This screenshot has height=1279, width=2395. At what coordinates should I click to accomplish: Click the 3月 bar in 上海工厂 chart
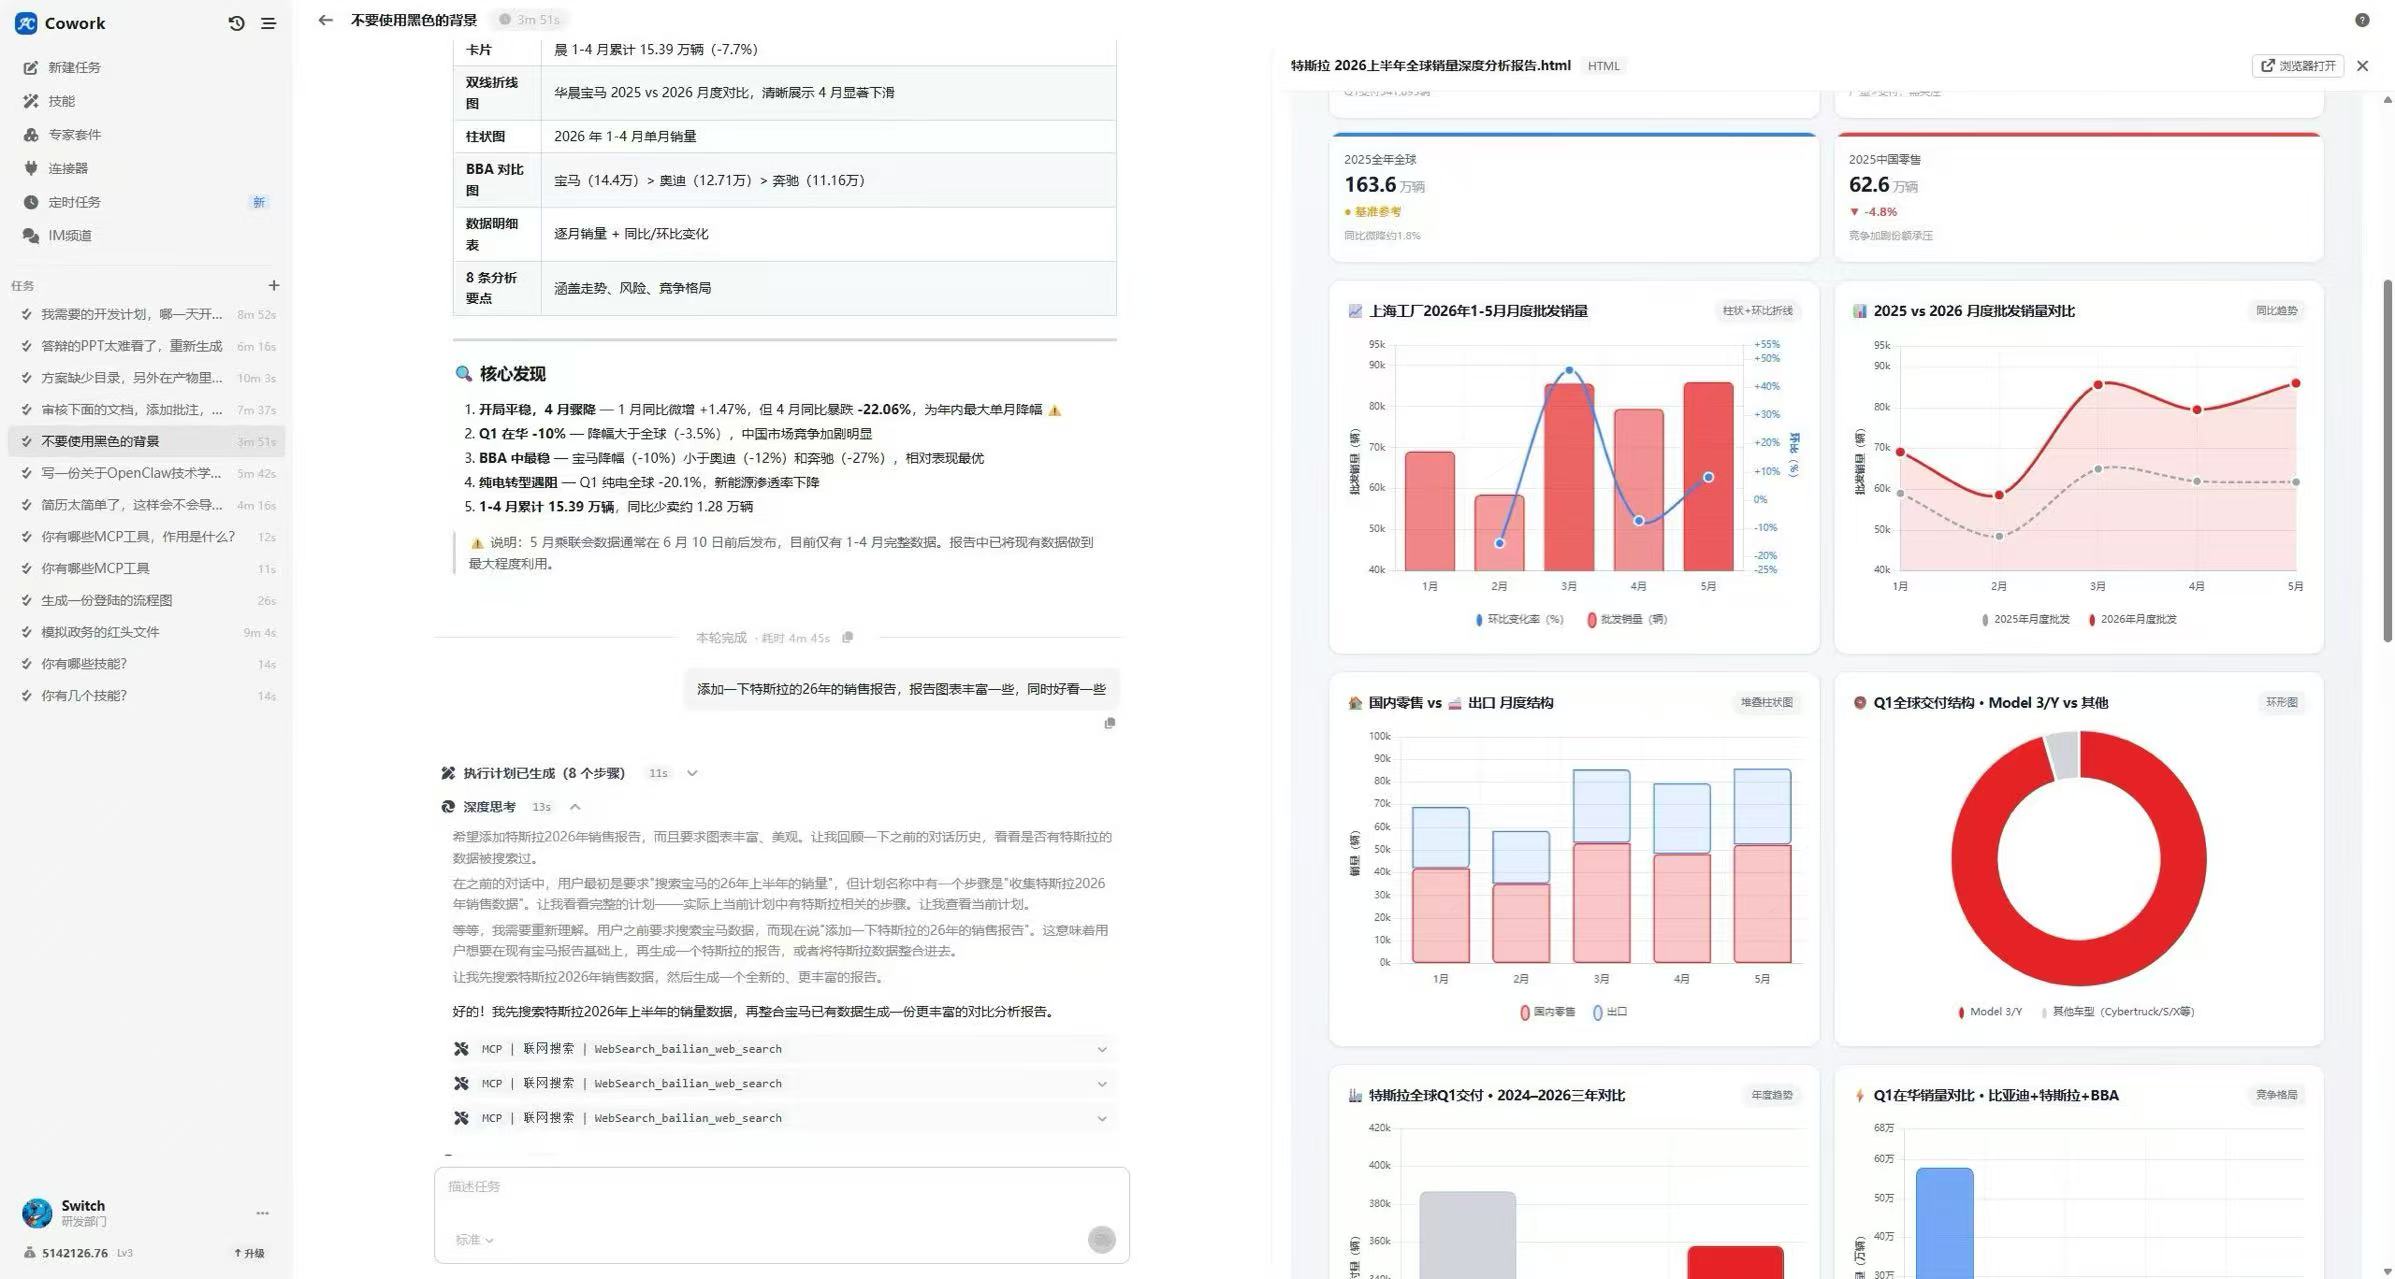(1569, 477)
